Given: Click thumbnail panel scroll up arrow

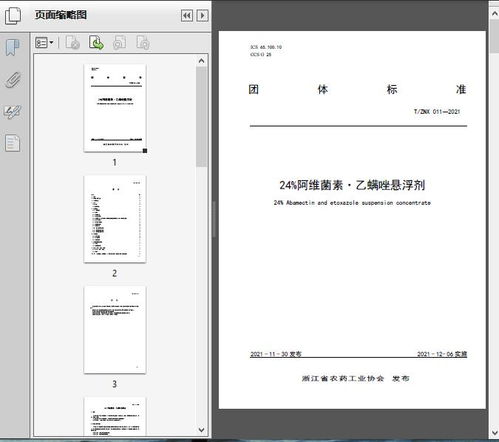Looking at the screenshot, I should pos(201,61).
